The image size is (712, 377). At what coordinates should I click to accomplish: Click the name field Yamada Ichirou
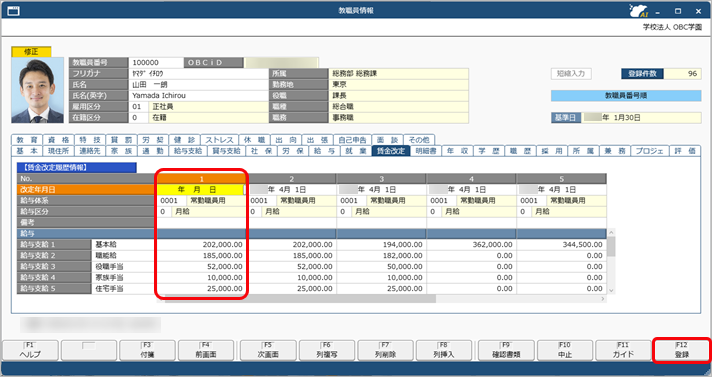(x=198, y=95)
